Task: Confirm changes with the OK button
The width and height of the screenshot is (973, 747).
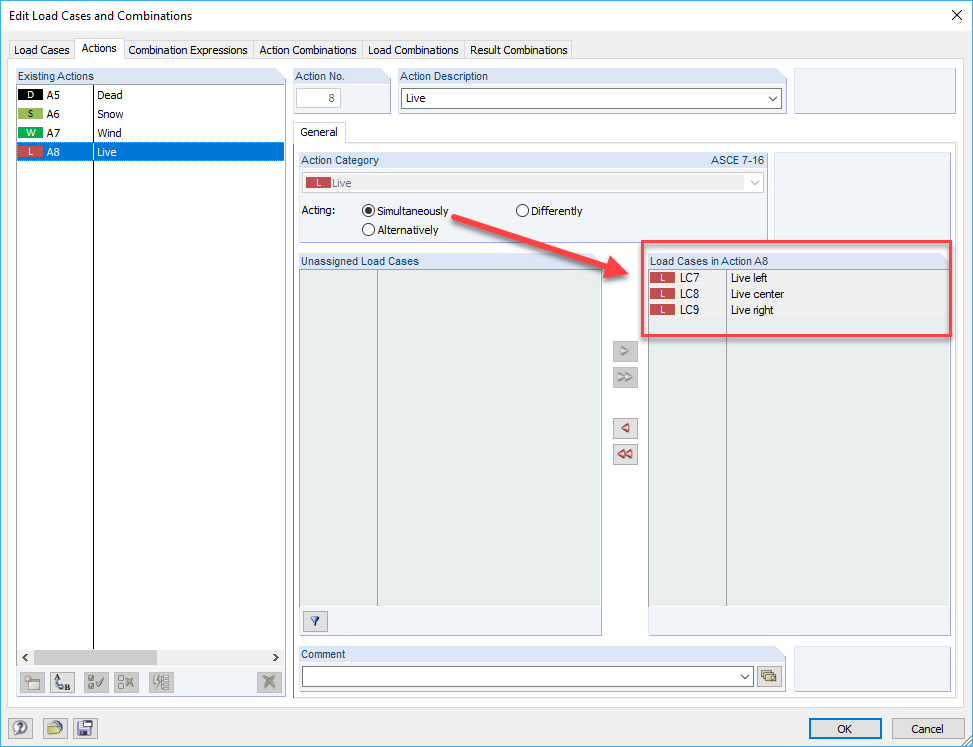Action: pyautogui.click(x=845, y=728)
